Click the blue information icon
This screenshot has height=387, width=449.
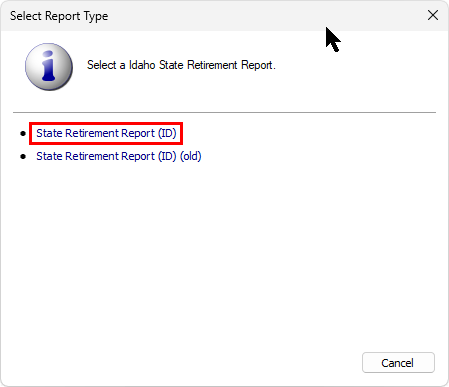tap(49, 67)
